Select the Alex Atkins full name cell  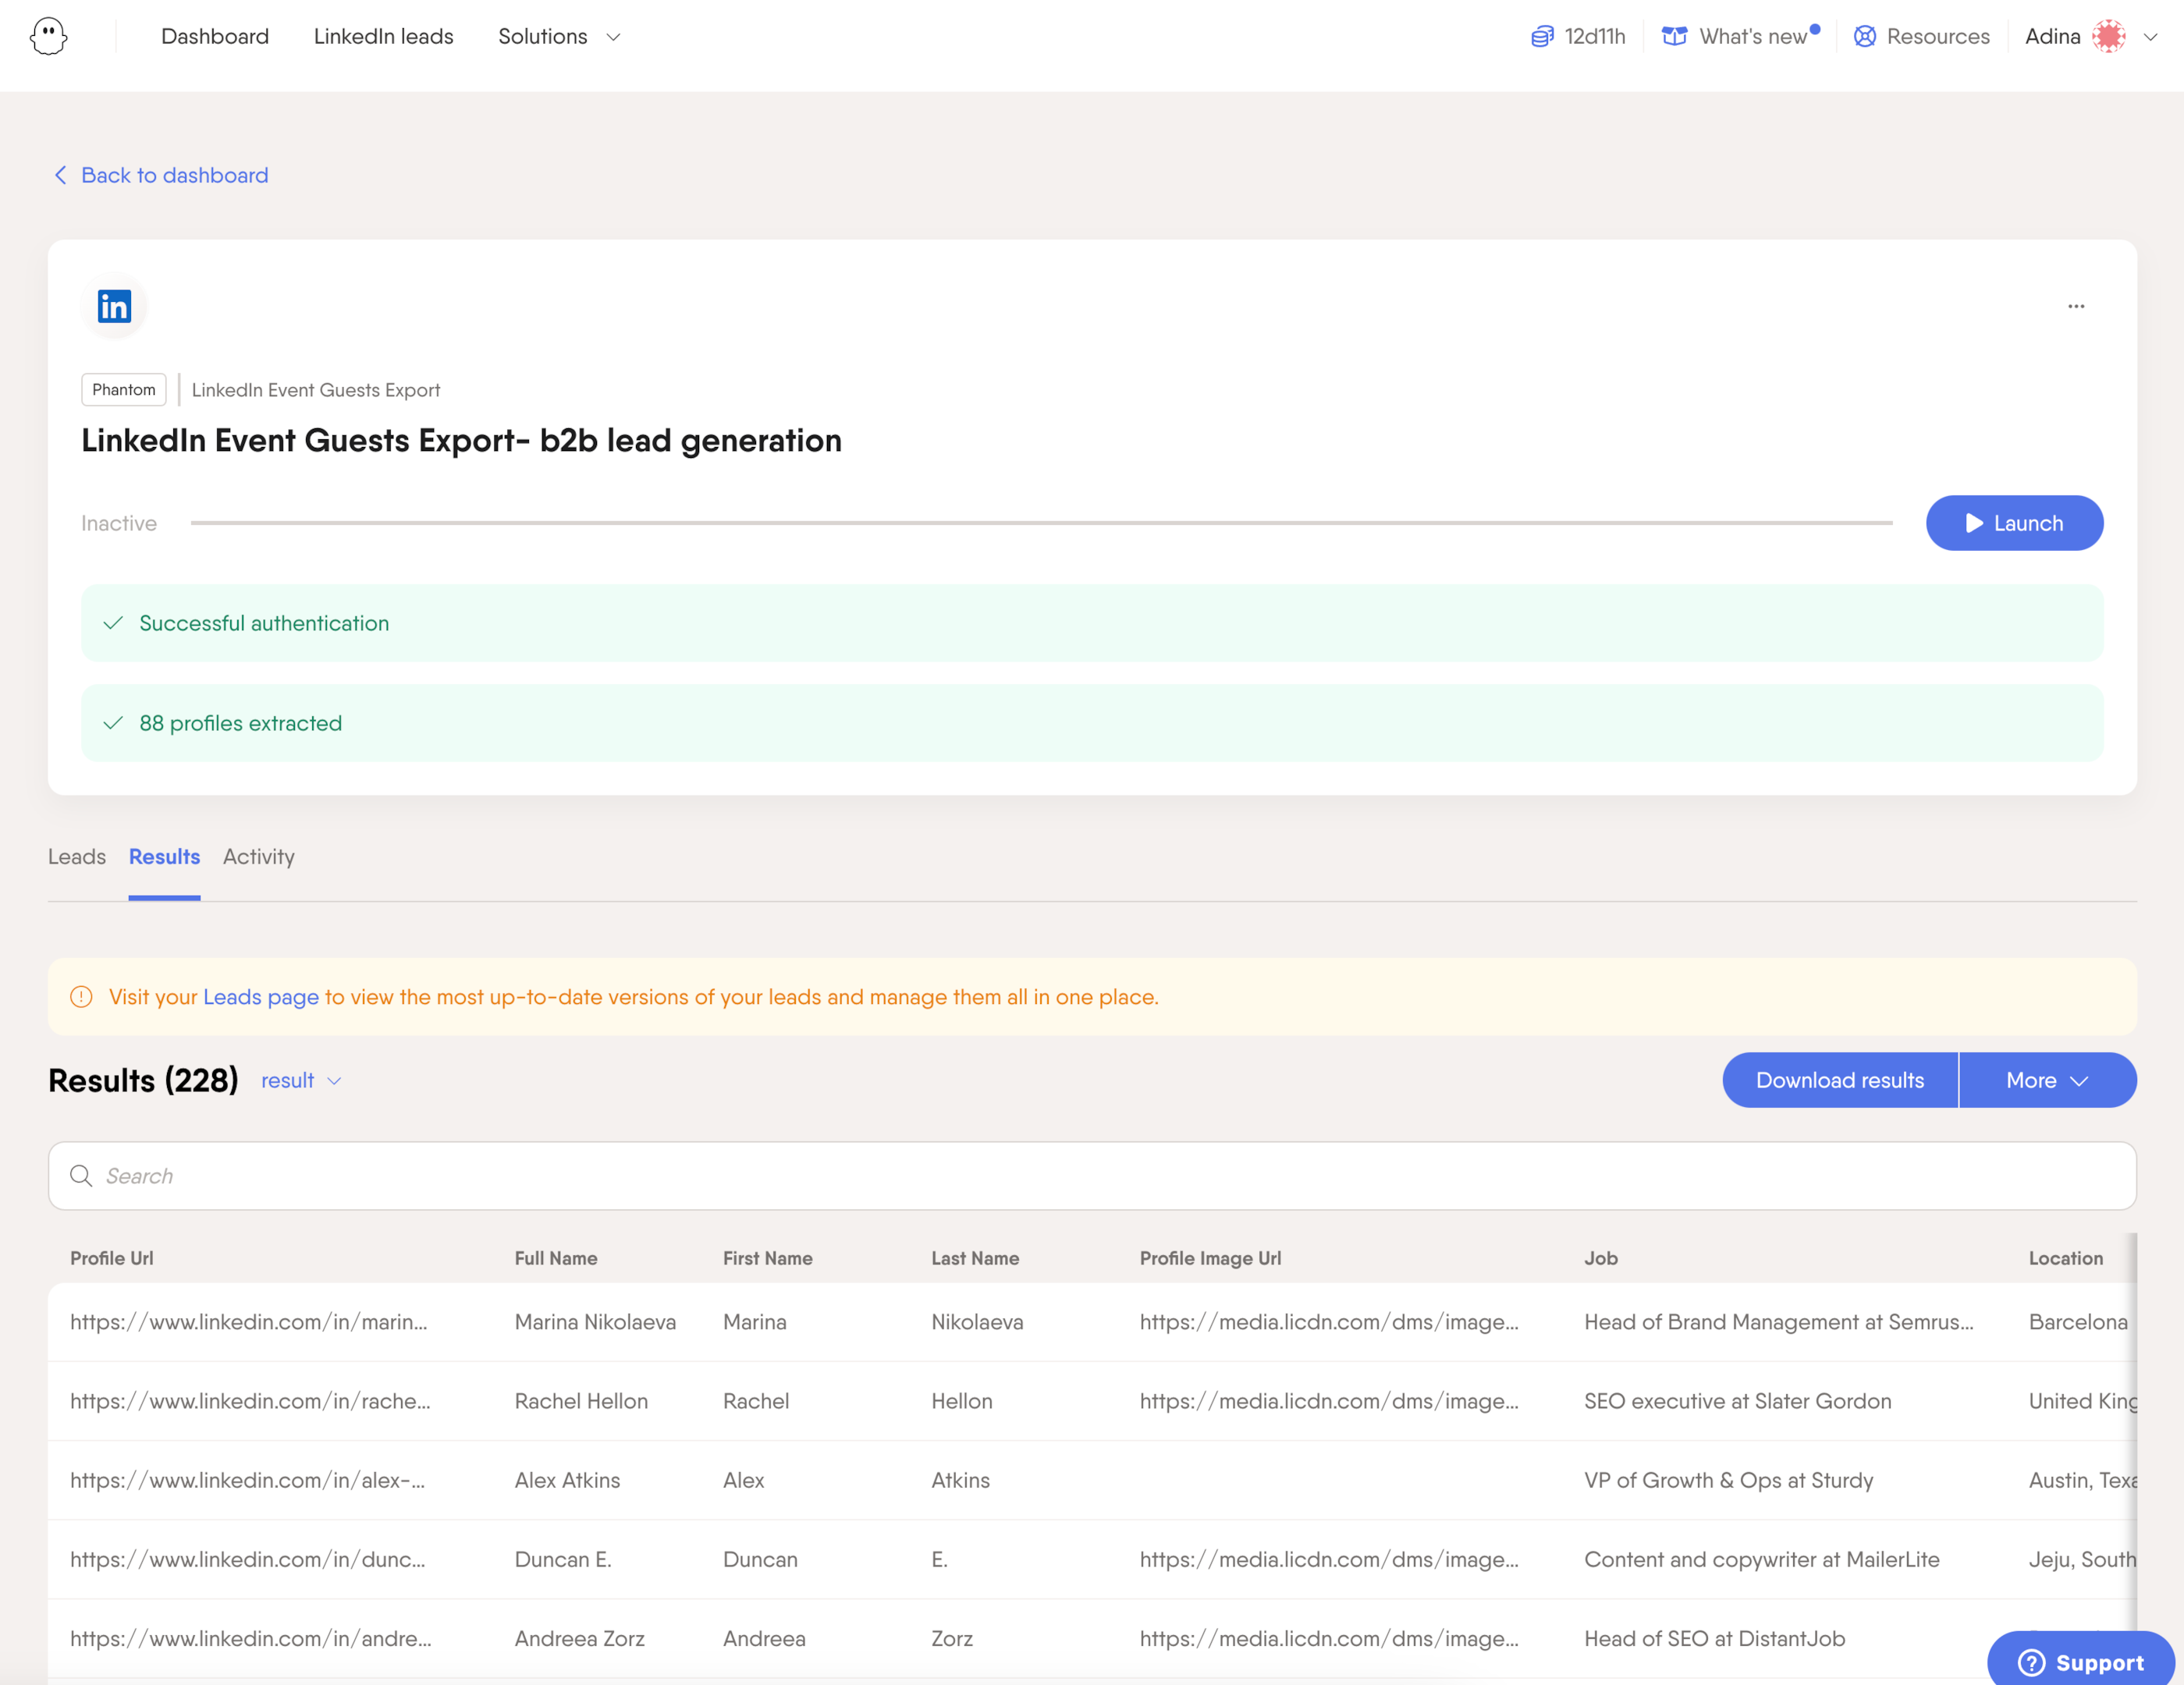[x=567, y=1480]
